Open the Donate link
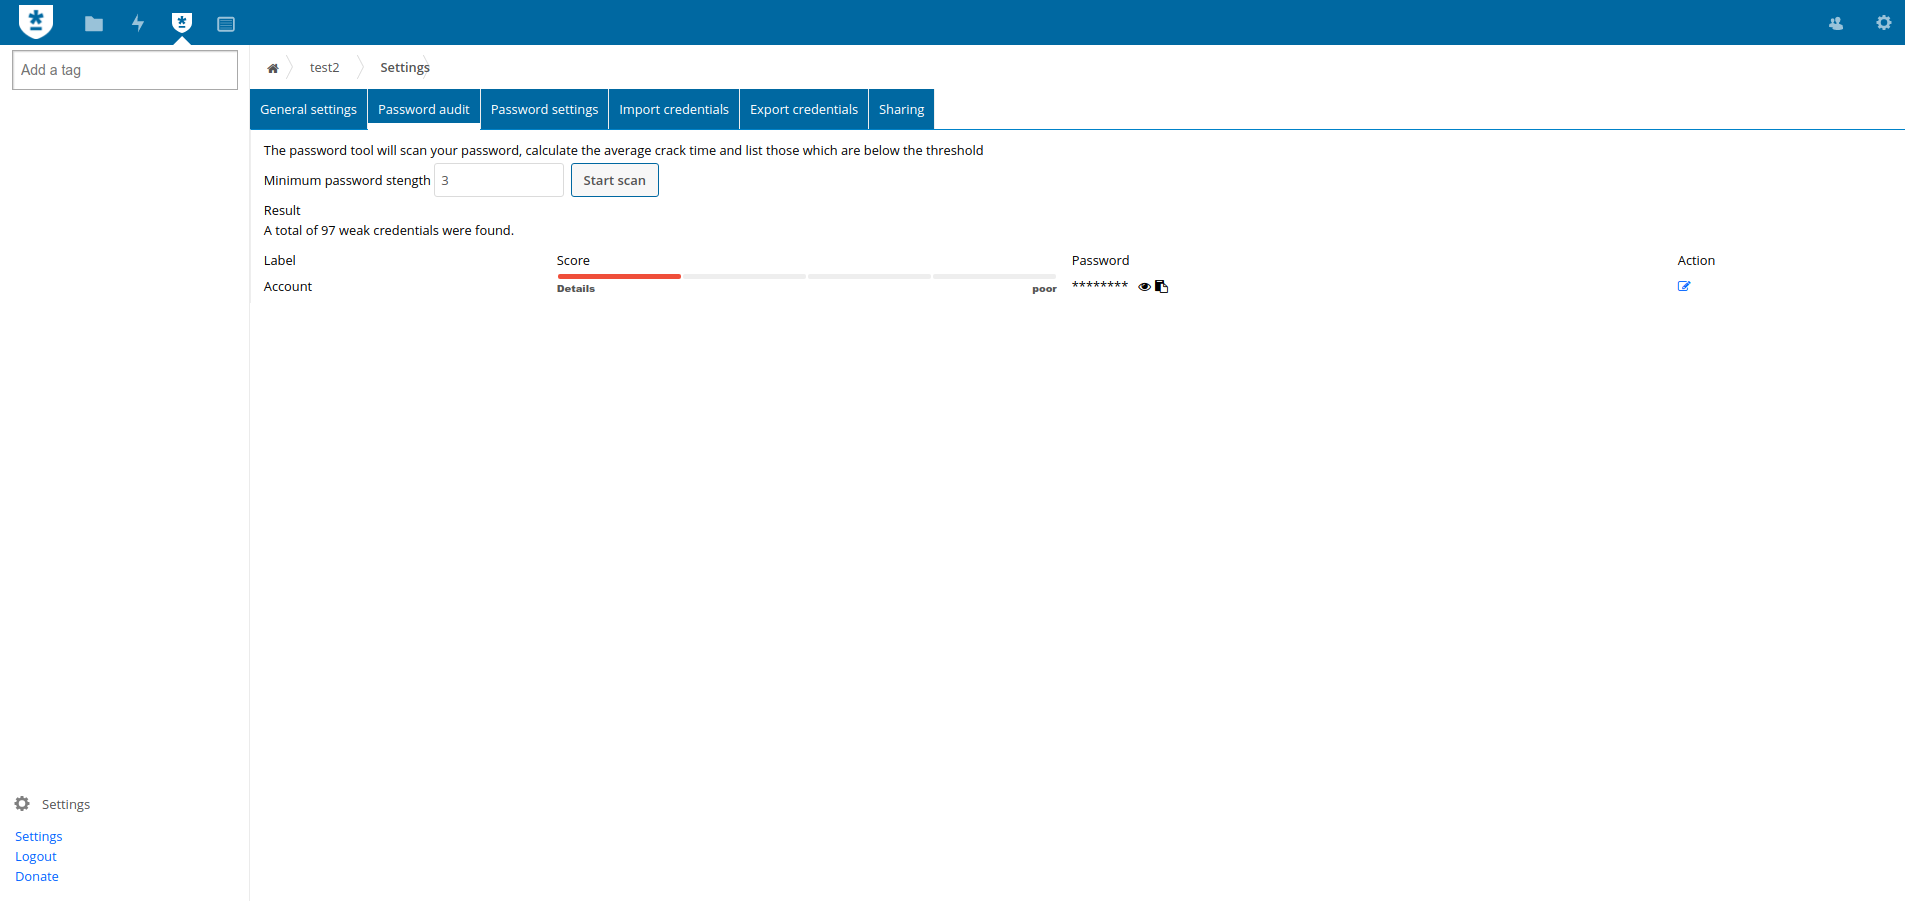The image size is (1905, 901). pyautogui.click(x=37, y=876)
